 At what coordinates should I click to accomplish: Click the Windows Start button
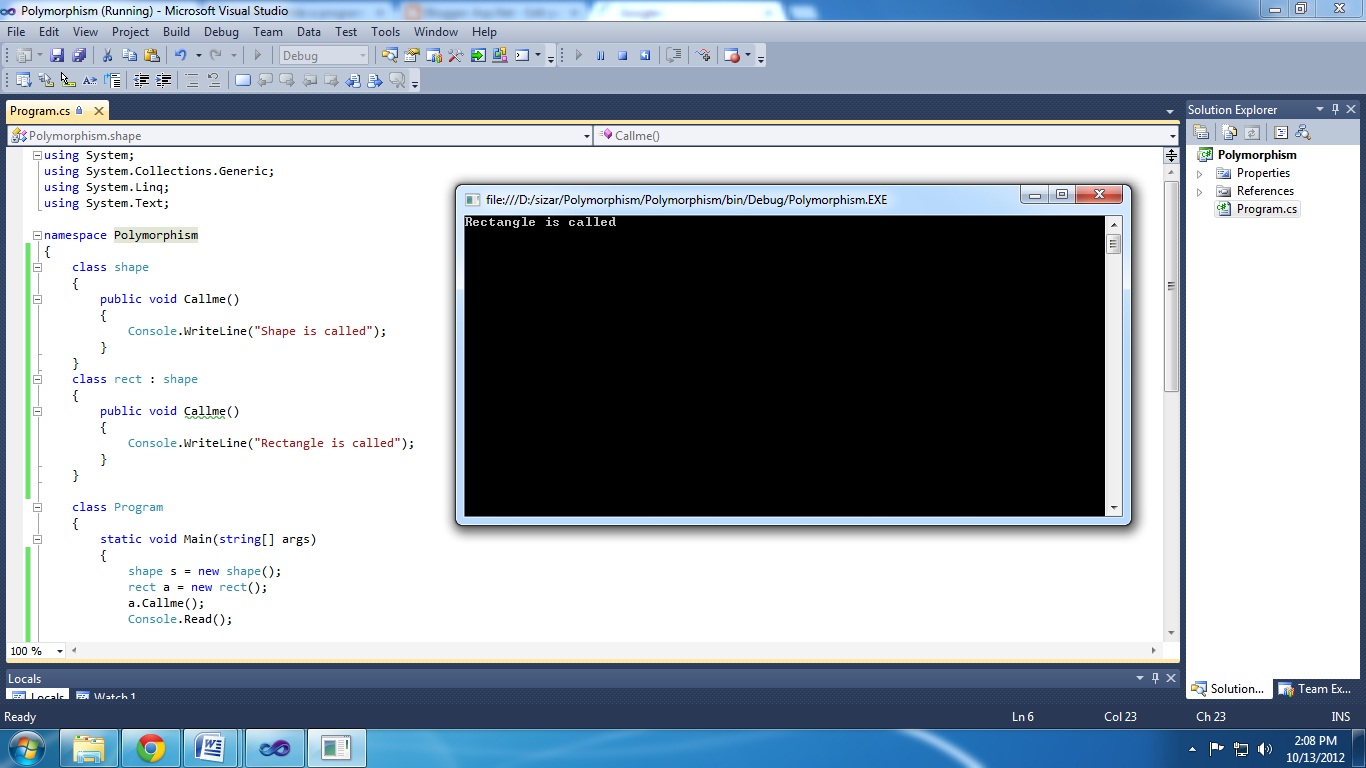26,748
